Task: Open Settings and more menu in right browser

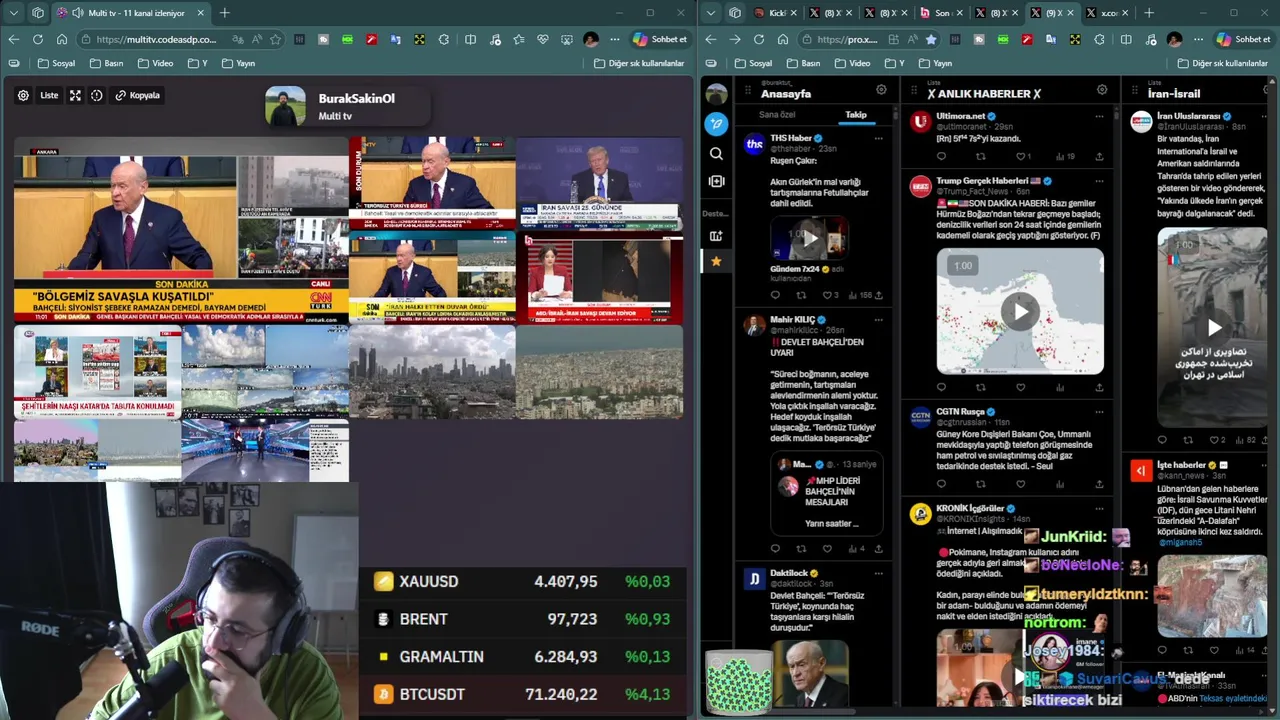Action: point(1196,39)
